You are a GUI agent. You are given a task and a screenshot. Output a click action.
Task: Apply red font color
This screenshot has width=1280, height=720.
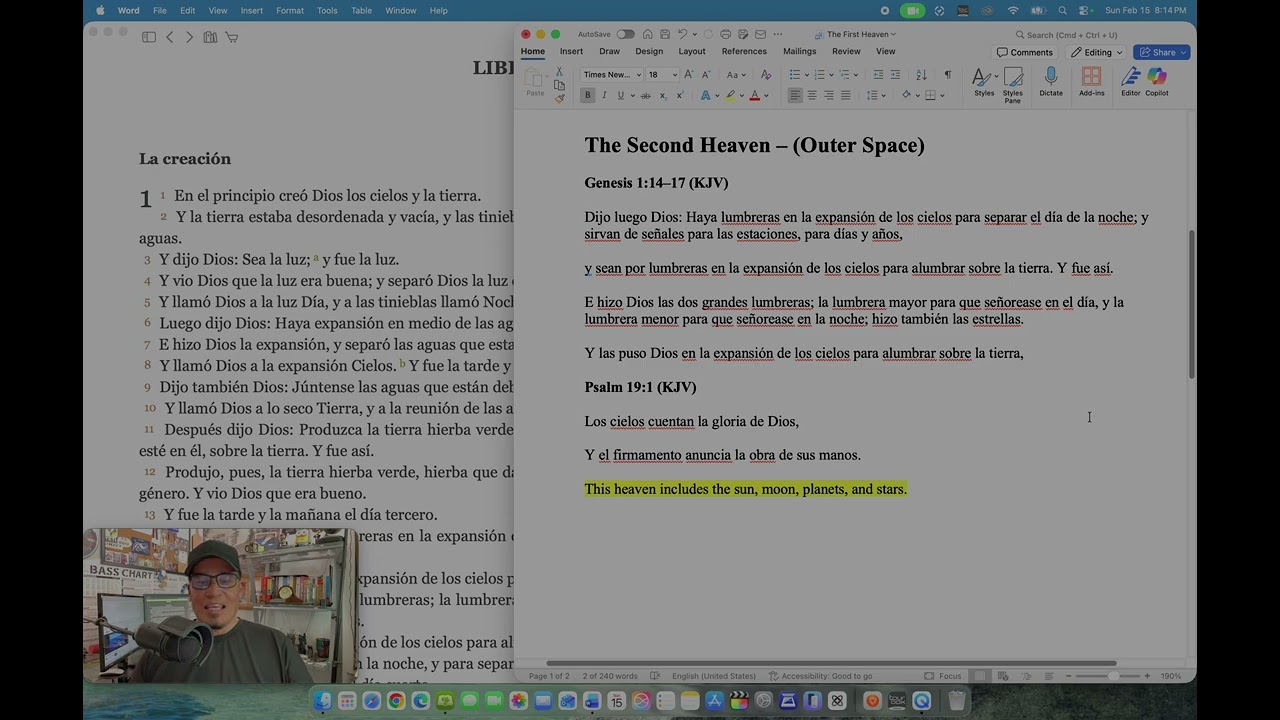point(754,95)
